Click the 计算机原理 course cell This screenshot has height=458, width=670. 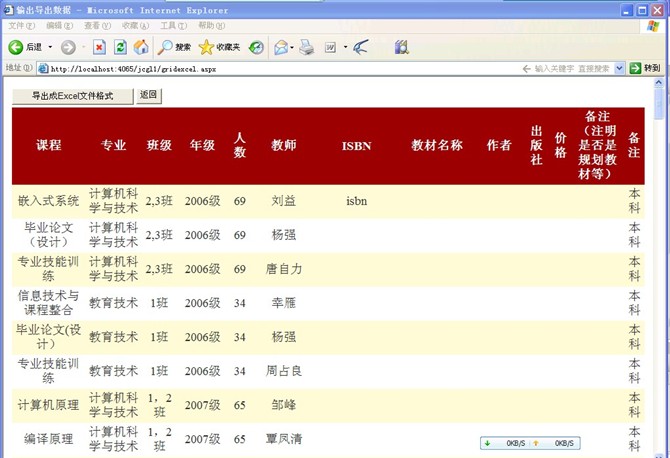point(49,405)
